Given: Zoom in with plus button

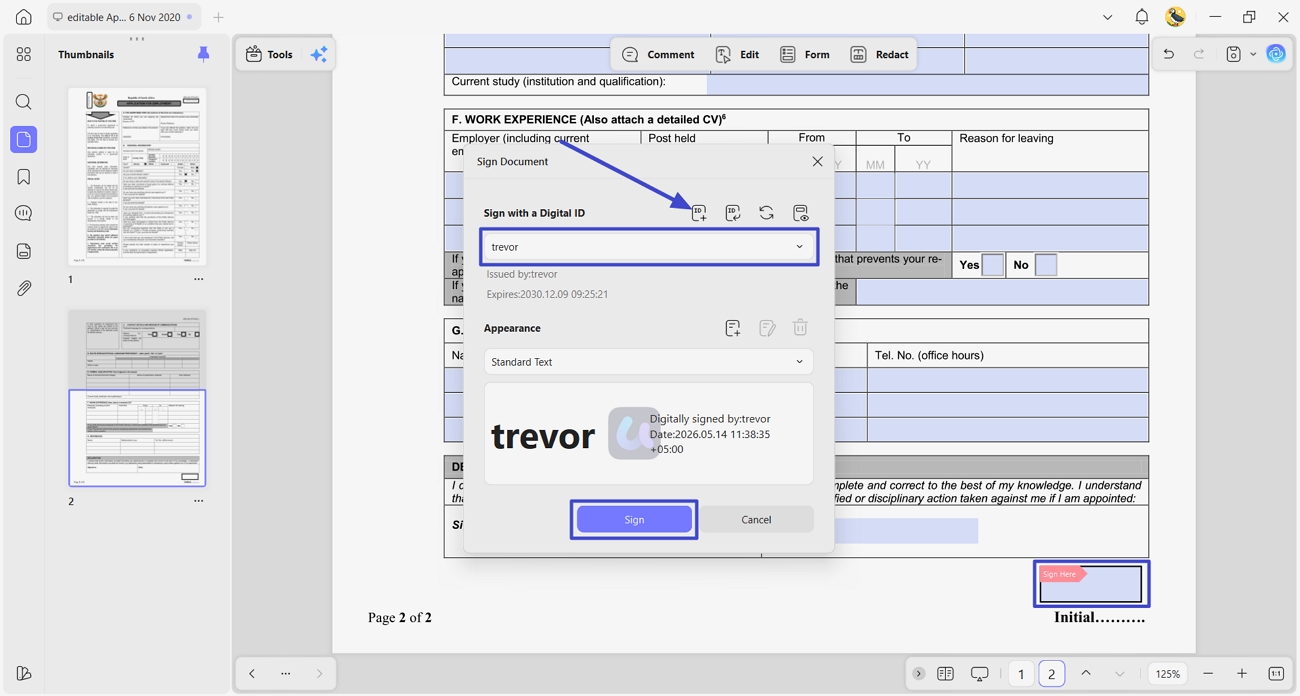Looking at the screenshot, I should [x=1242, y=674].
